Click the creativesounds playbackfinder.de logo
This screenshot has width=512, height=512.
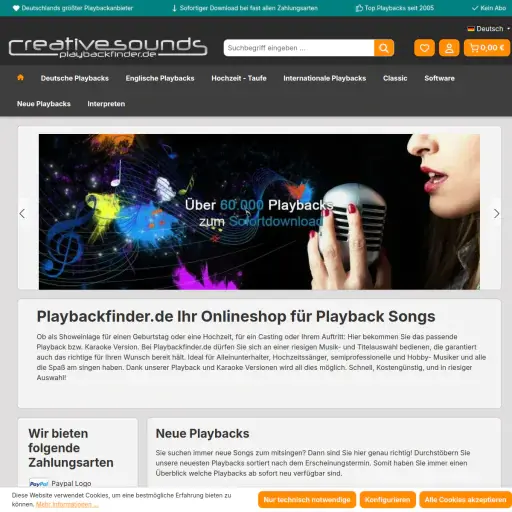tap(108, 48)
